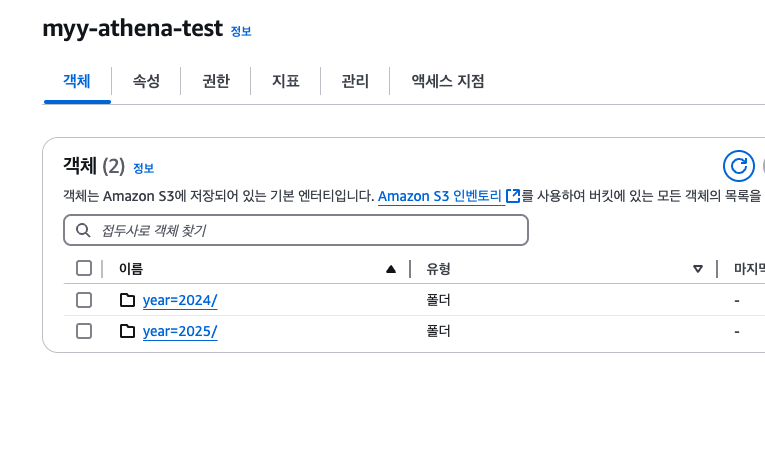Check the box for year=2024/ row
765x465 pixels.
click(84, 300)
